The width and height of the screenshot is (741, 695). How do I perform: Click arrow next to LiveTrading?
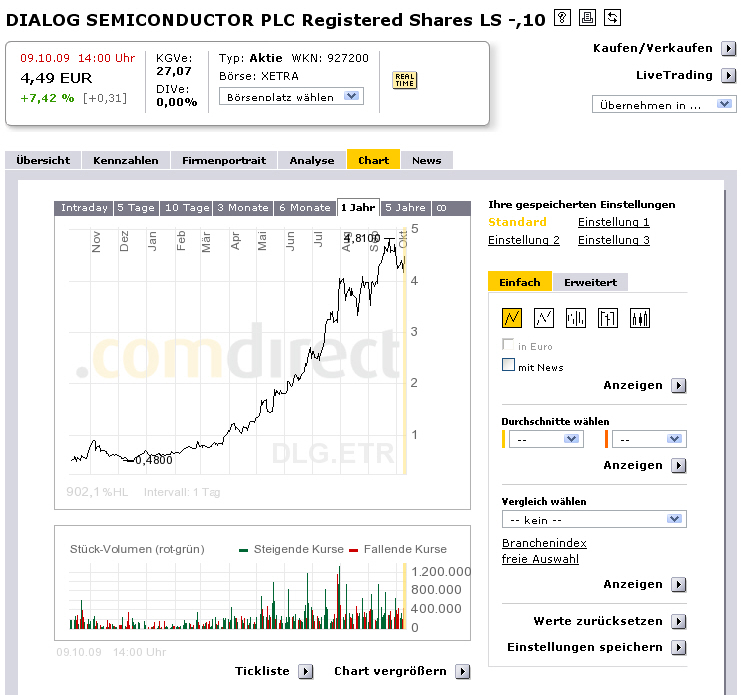point(728,75)
